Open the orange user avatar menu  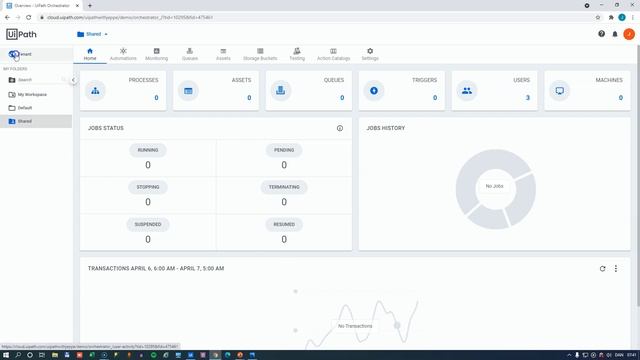click(x=629, y=34)
